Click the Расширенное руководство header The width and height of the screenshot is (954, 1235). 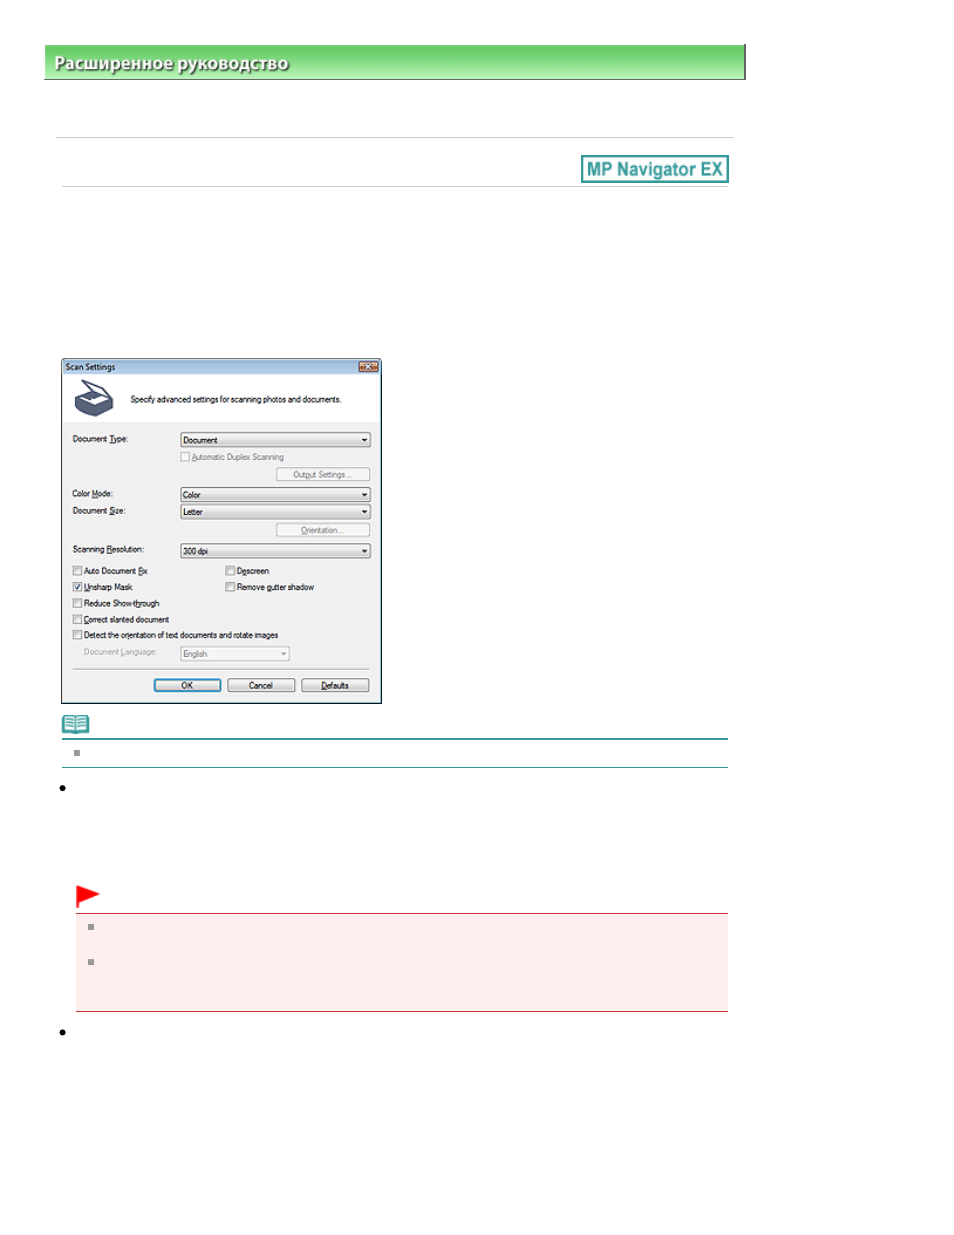click(x=171, y=63)
